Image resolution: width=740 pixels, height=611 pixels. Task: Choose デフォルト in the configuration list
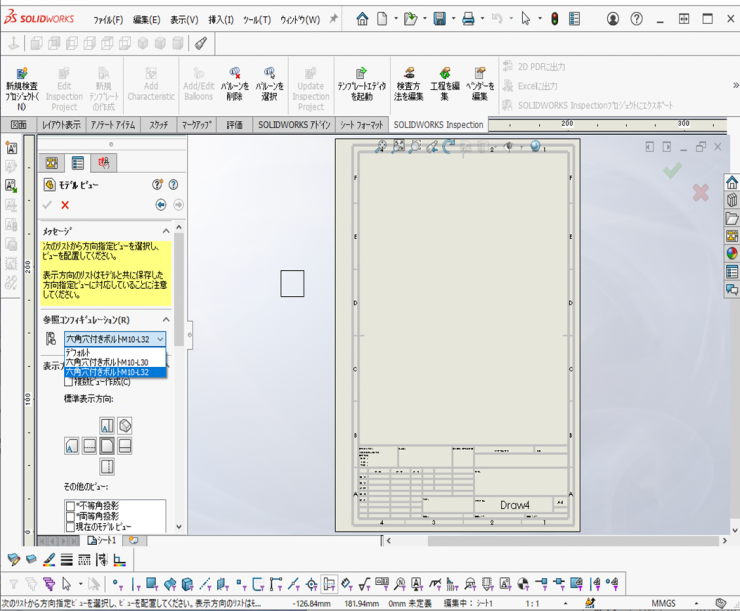(78, 352)
